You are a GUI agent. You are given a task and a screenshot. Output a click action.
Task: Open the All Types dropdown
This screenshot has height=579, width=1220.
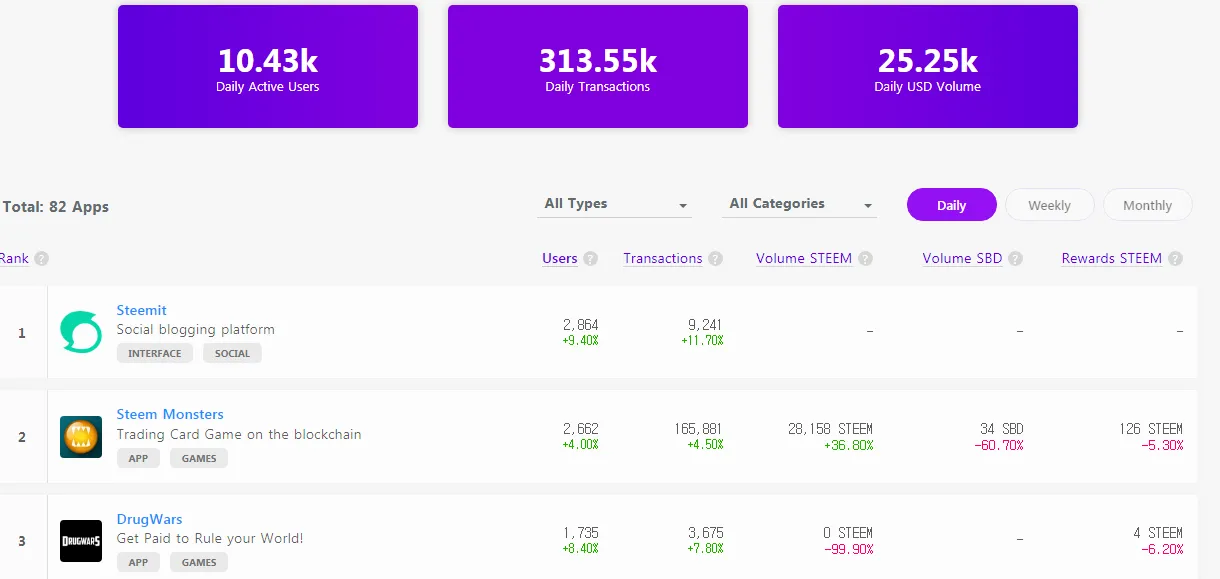point(614,204)
